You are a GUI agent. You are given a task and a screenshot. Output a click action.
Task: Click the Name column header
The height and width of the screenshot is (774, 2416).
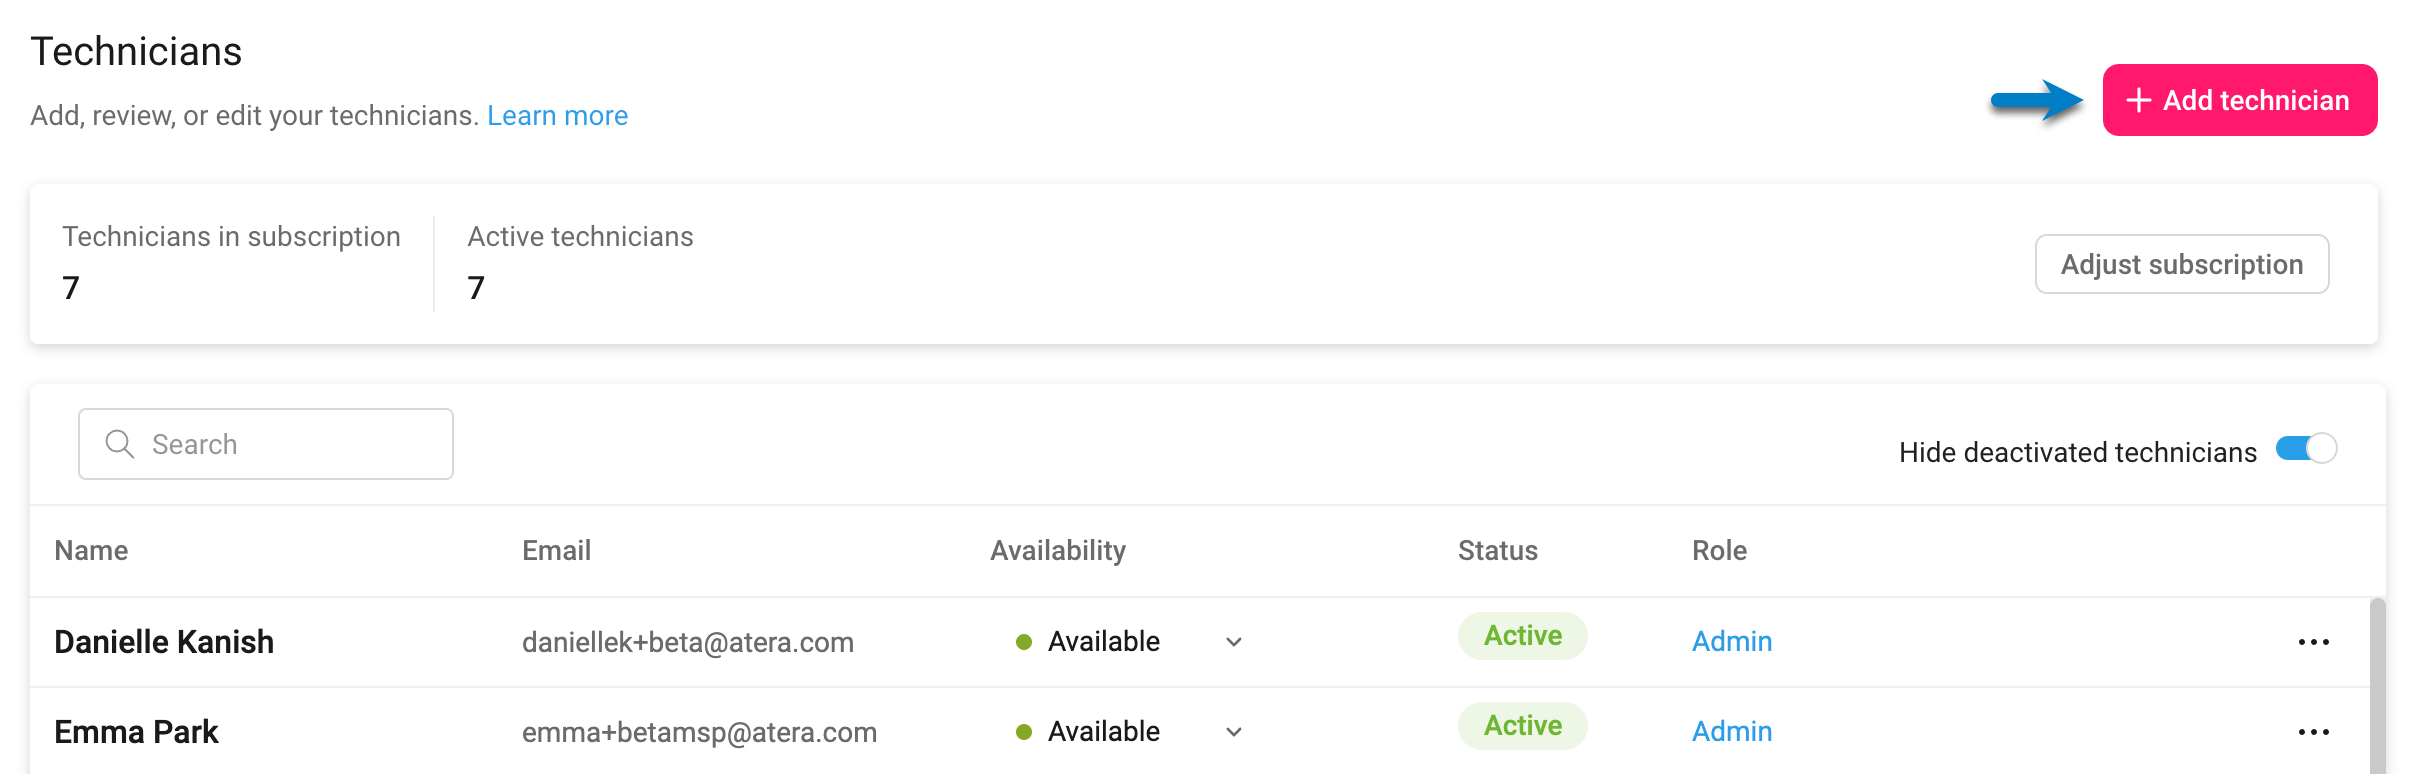(x=91, y=550)
